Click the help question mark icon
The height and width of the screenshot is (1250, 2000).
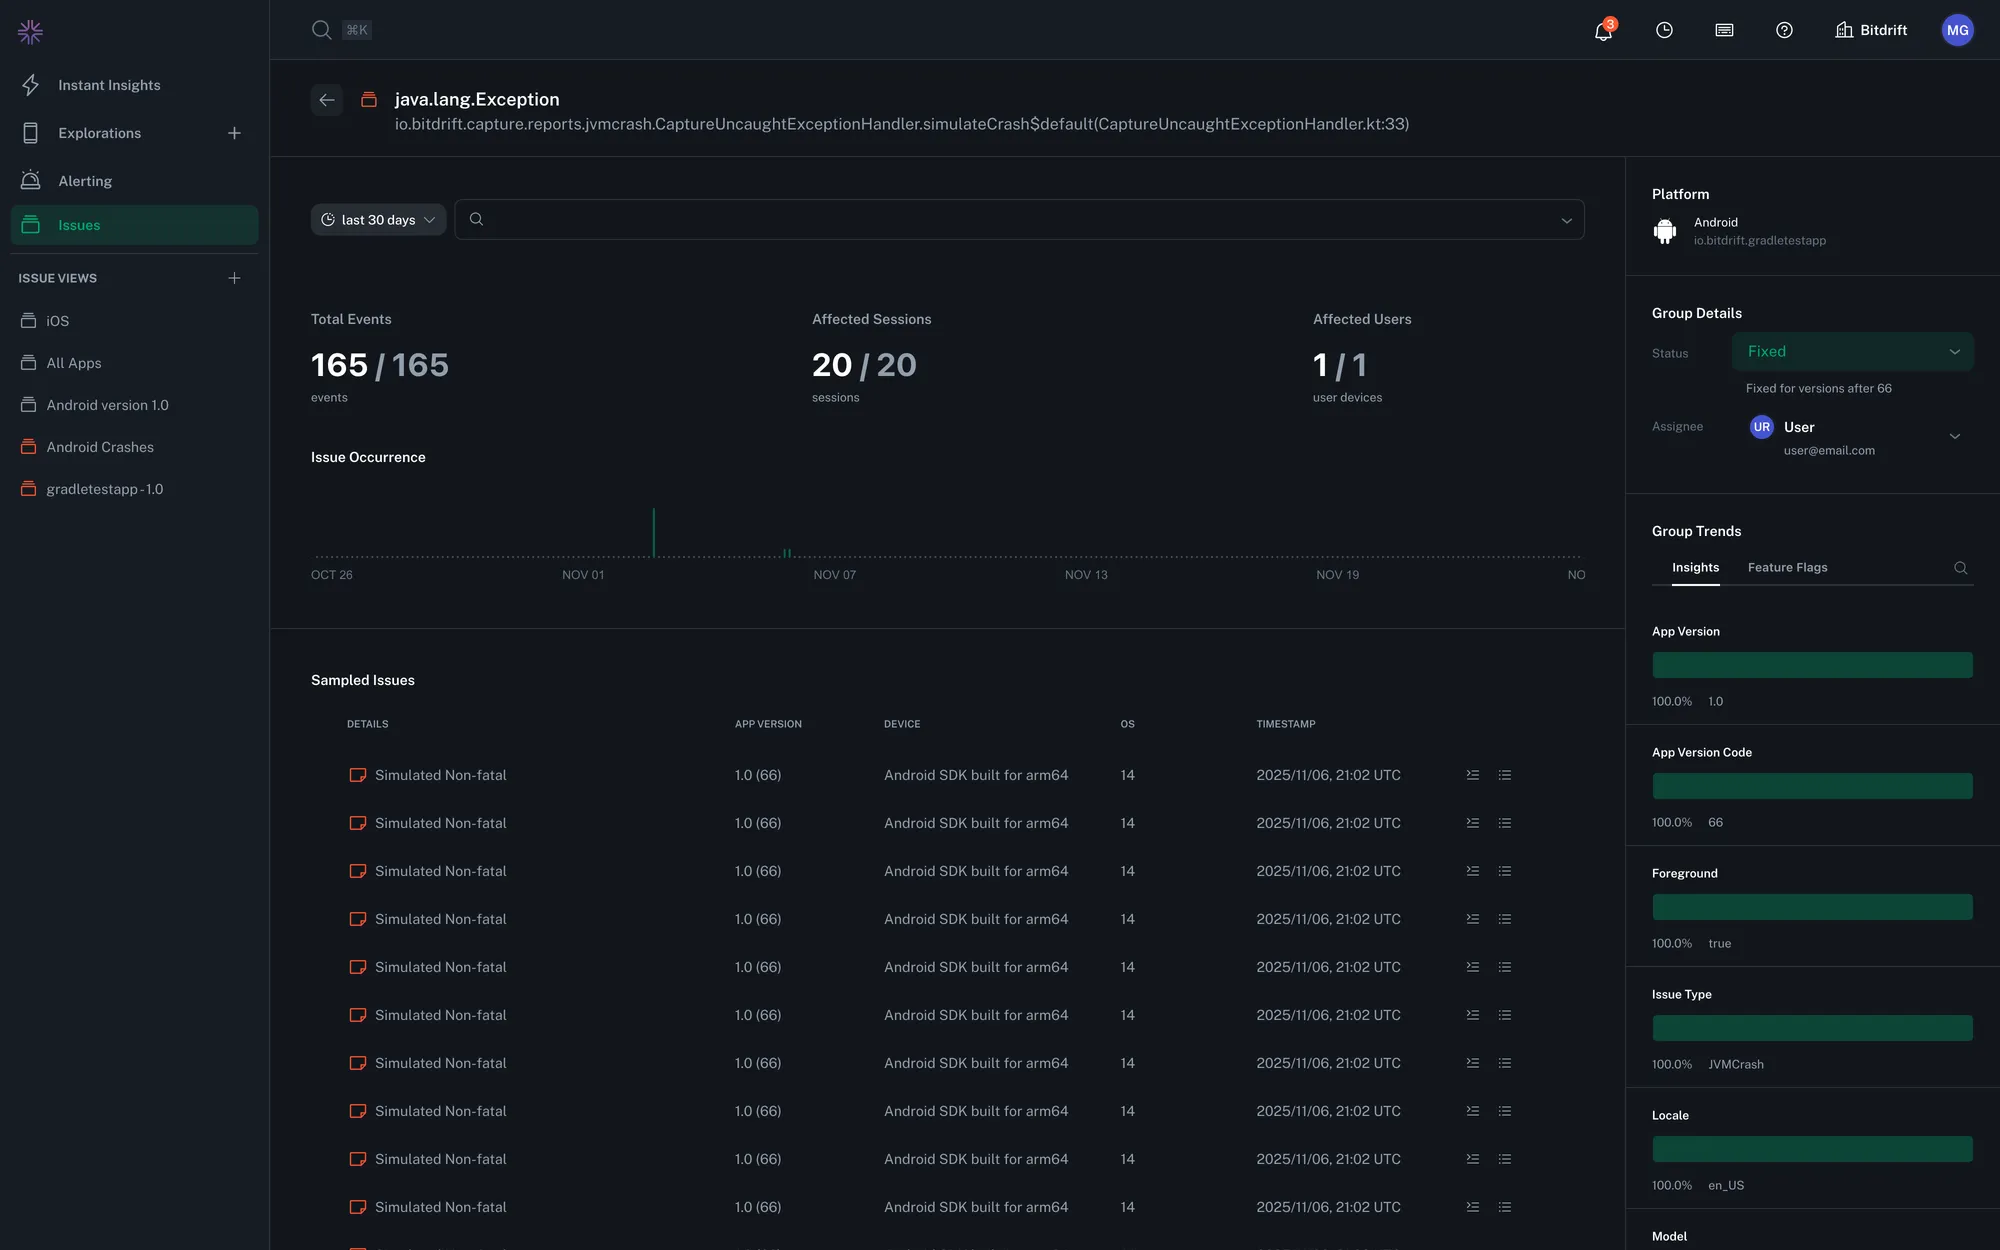[x=1784, y=31]
